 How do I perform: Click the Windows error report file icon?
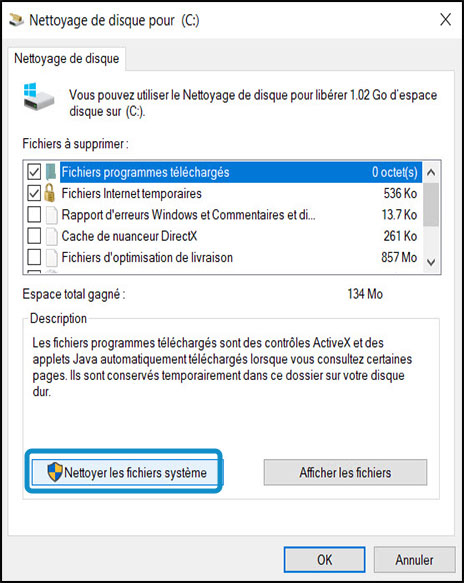pos(52,215)
